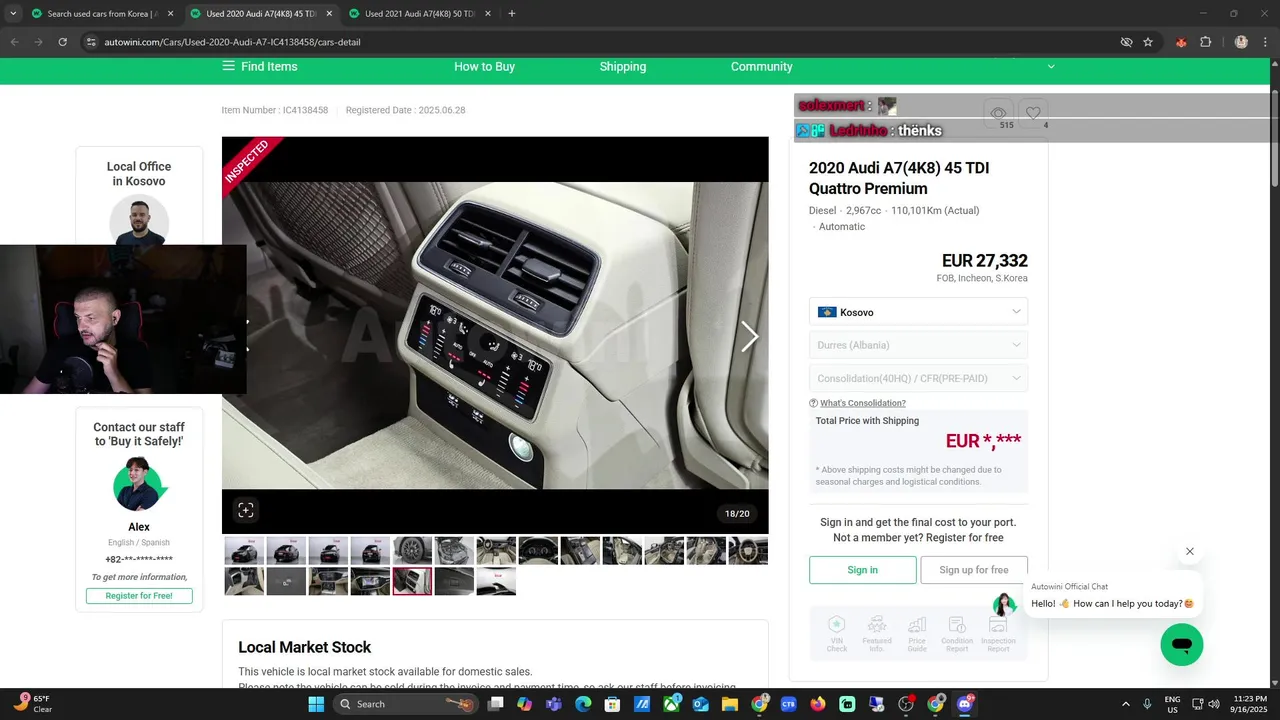The height and width of the screenshot is (720, 1280).
Task: Switch to Used 2021 Audi A7 tab
Action: pyautogui.click(x=418, y=14)
